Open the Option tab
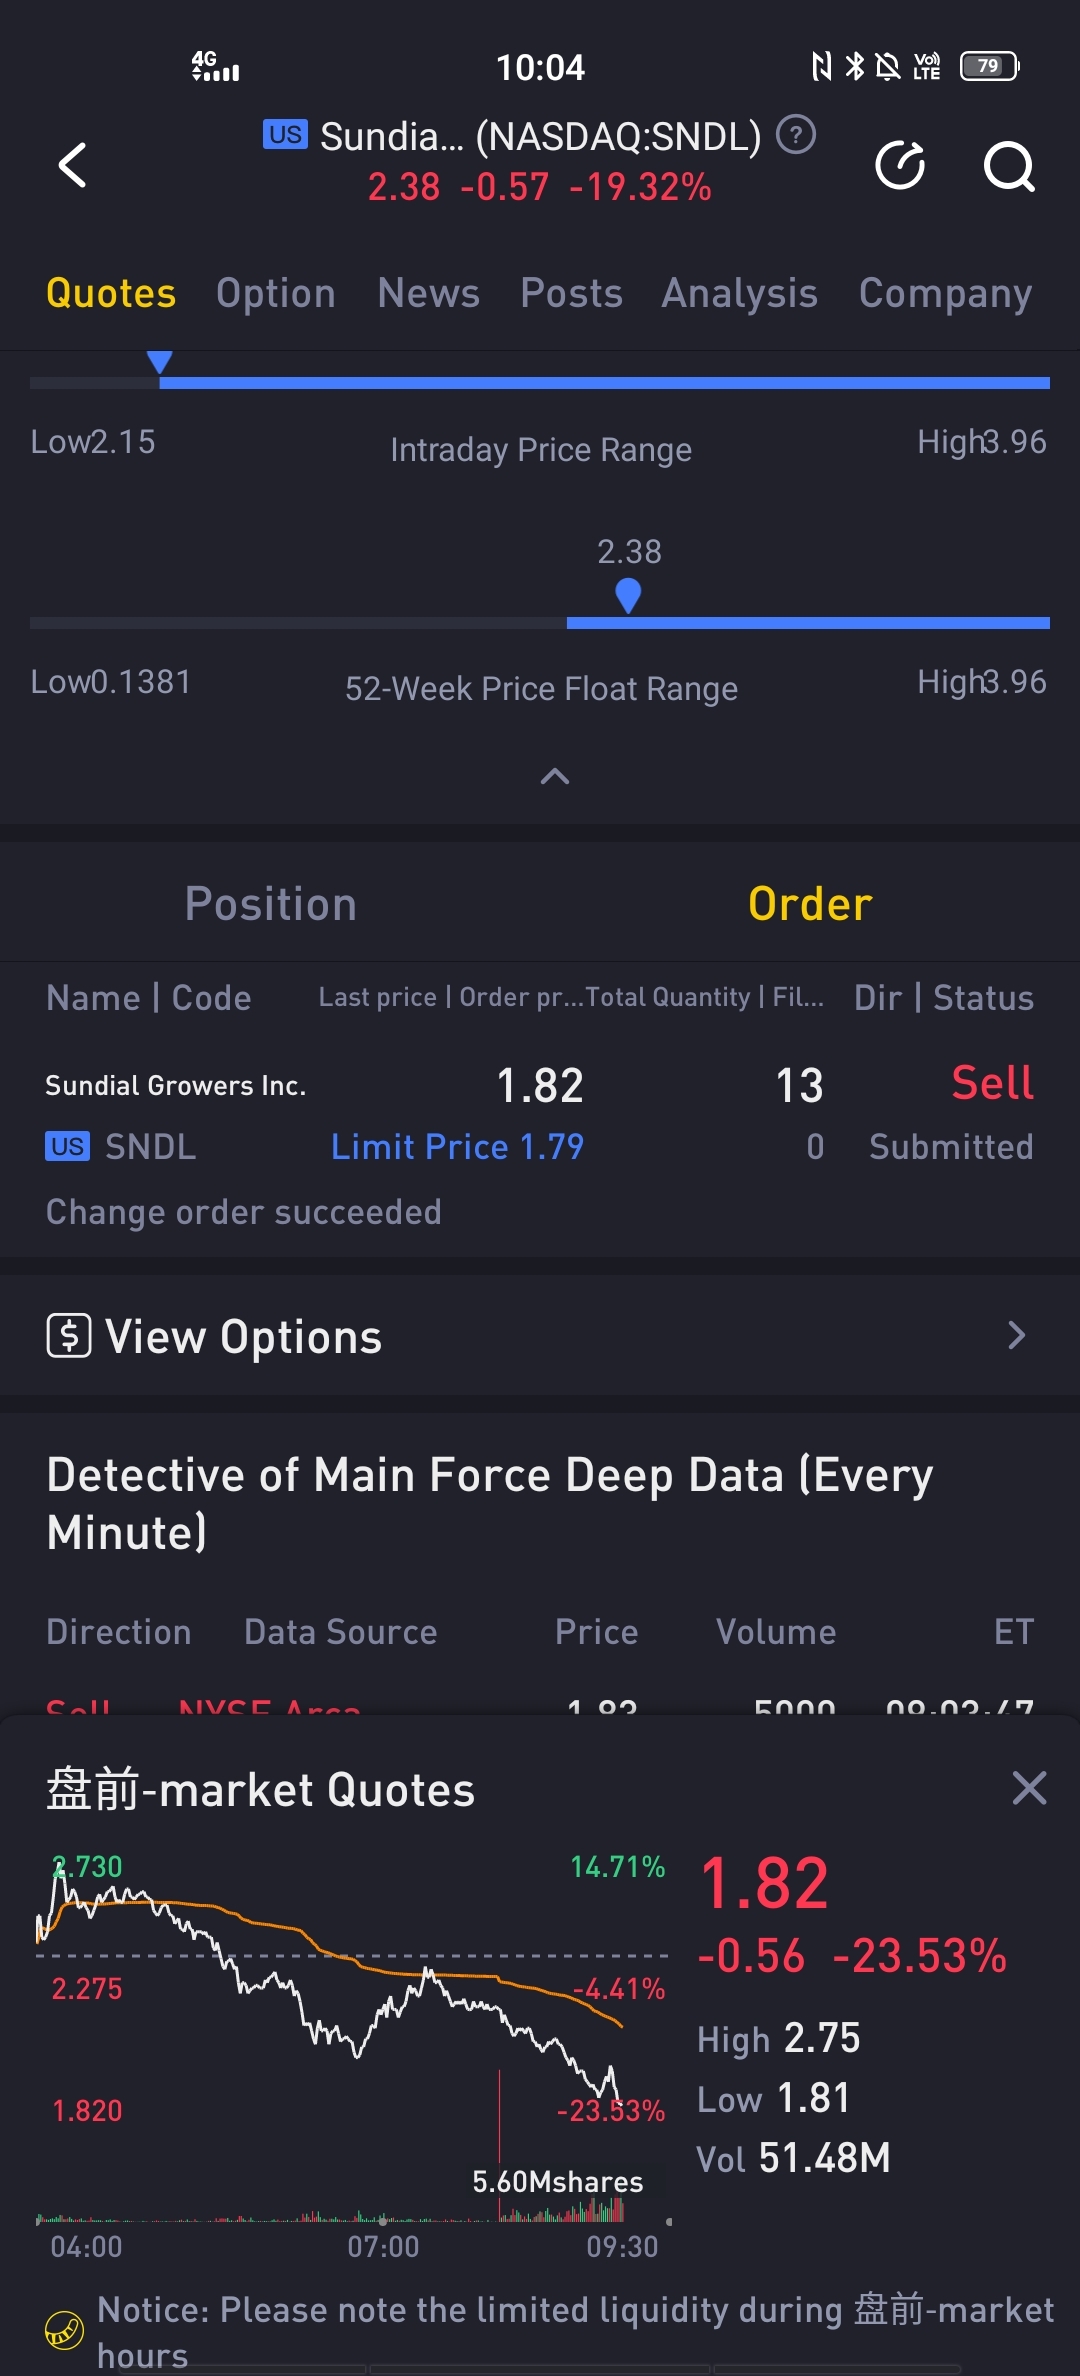Viewport: 1080px width, 2376px height. 276,293
